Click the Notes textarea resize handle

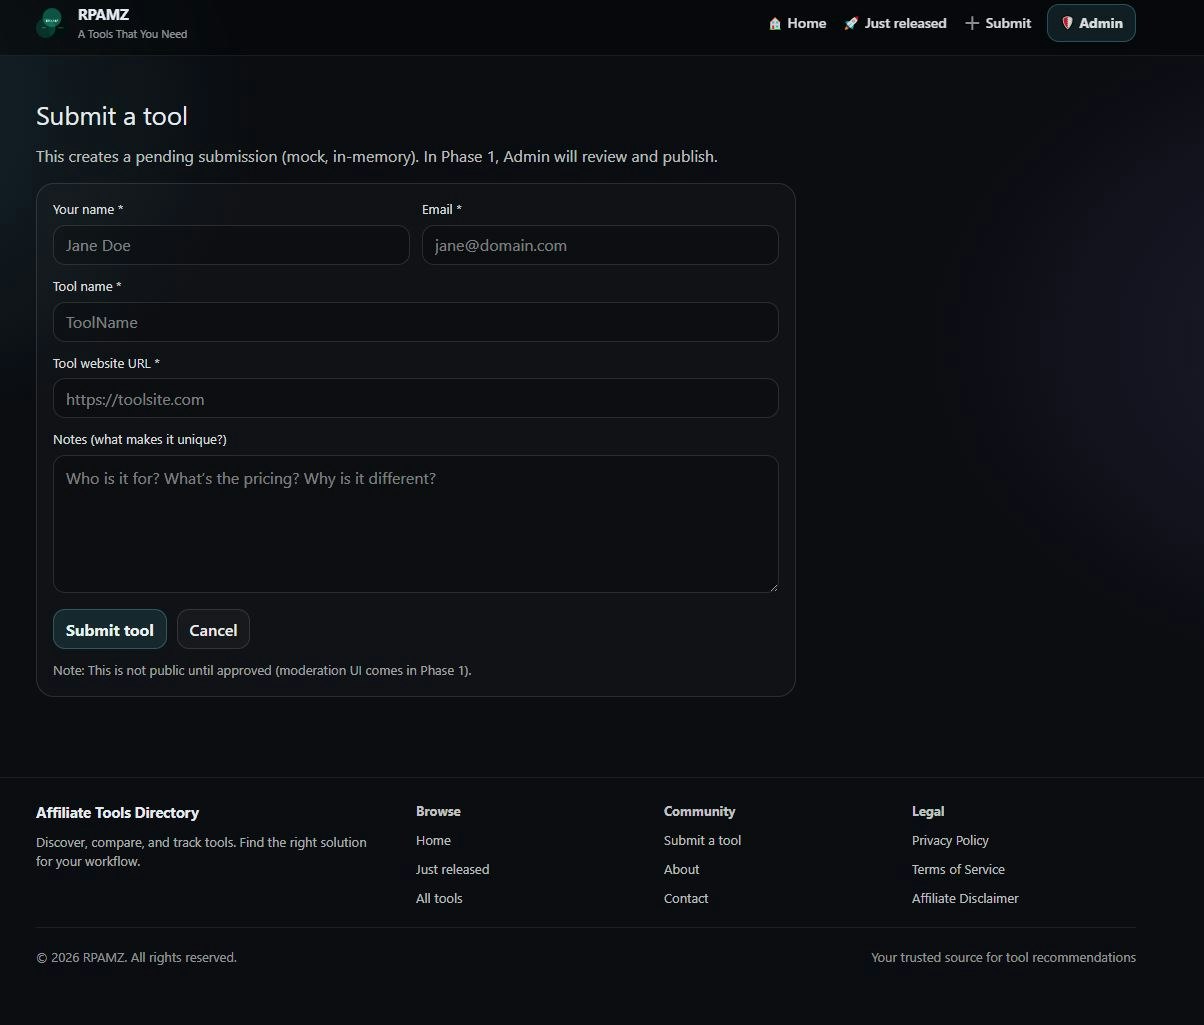click(x=772, y=586)
